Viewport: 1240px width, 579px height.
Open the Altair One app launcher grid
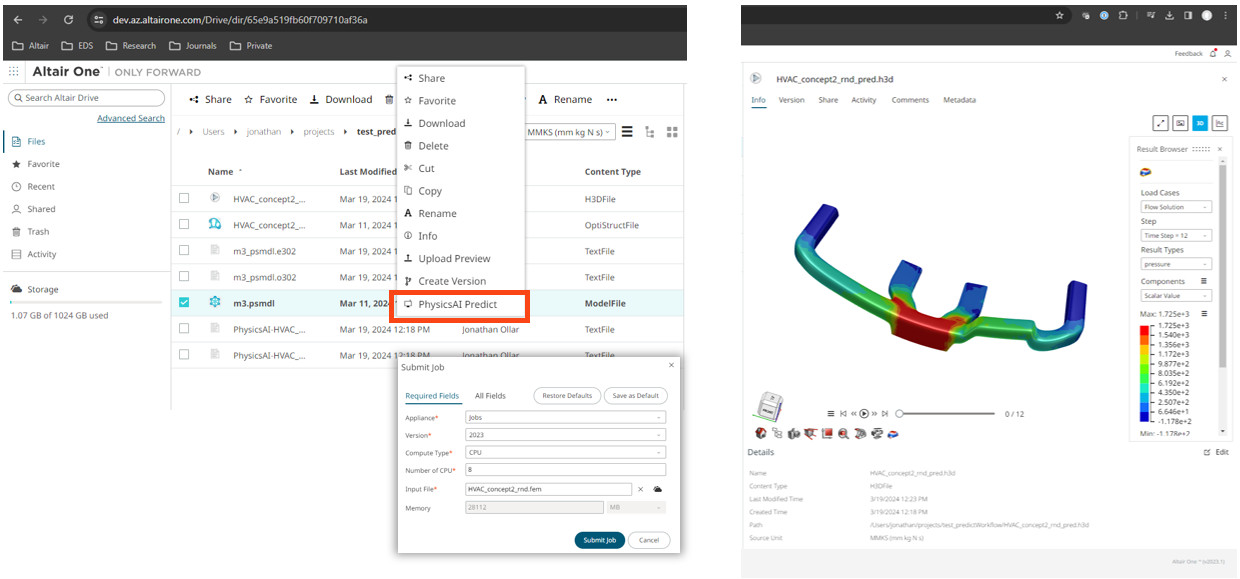click(x=14, y=72)
